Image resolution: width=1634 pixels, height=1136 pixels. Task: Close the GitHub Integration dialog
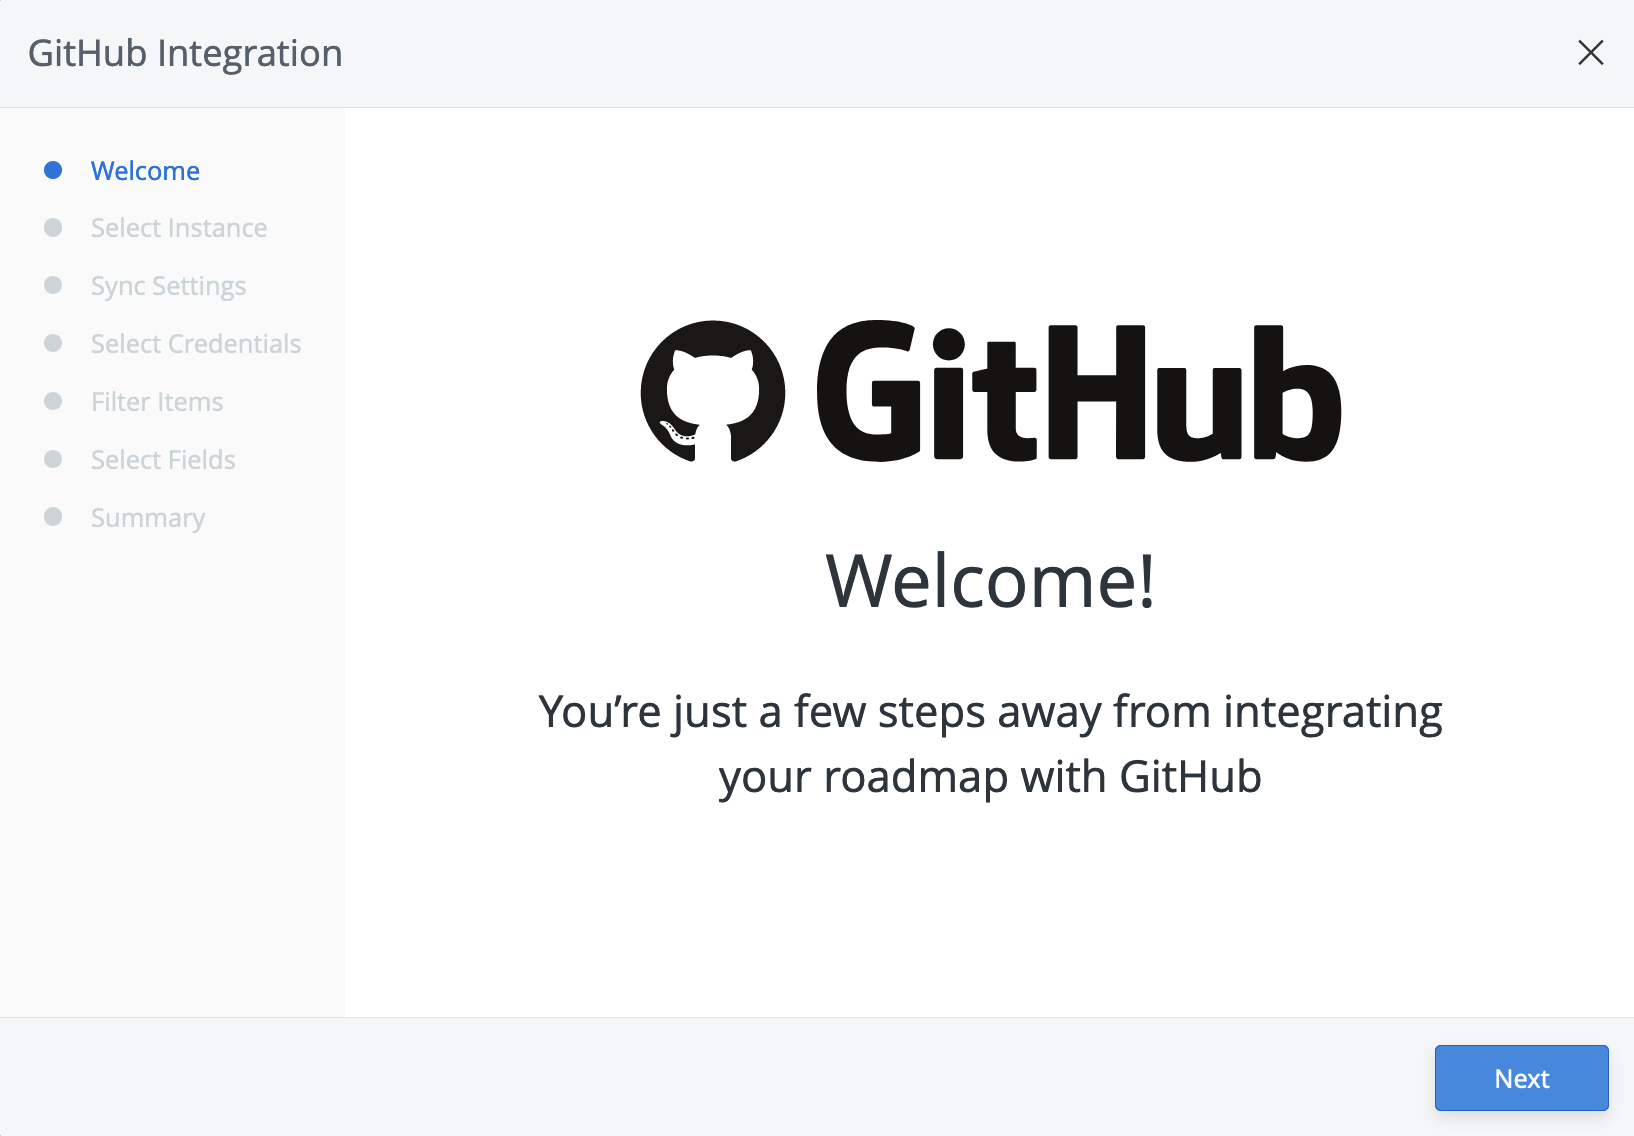click(x=1590, y=53)
